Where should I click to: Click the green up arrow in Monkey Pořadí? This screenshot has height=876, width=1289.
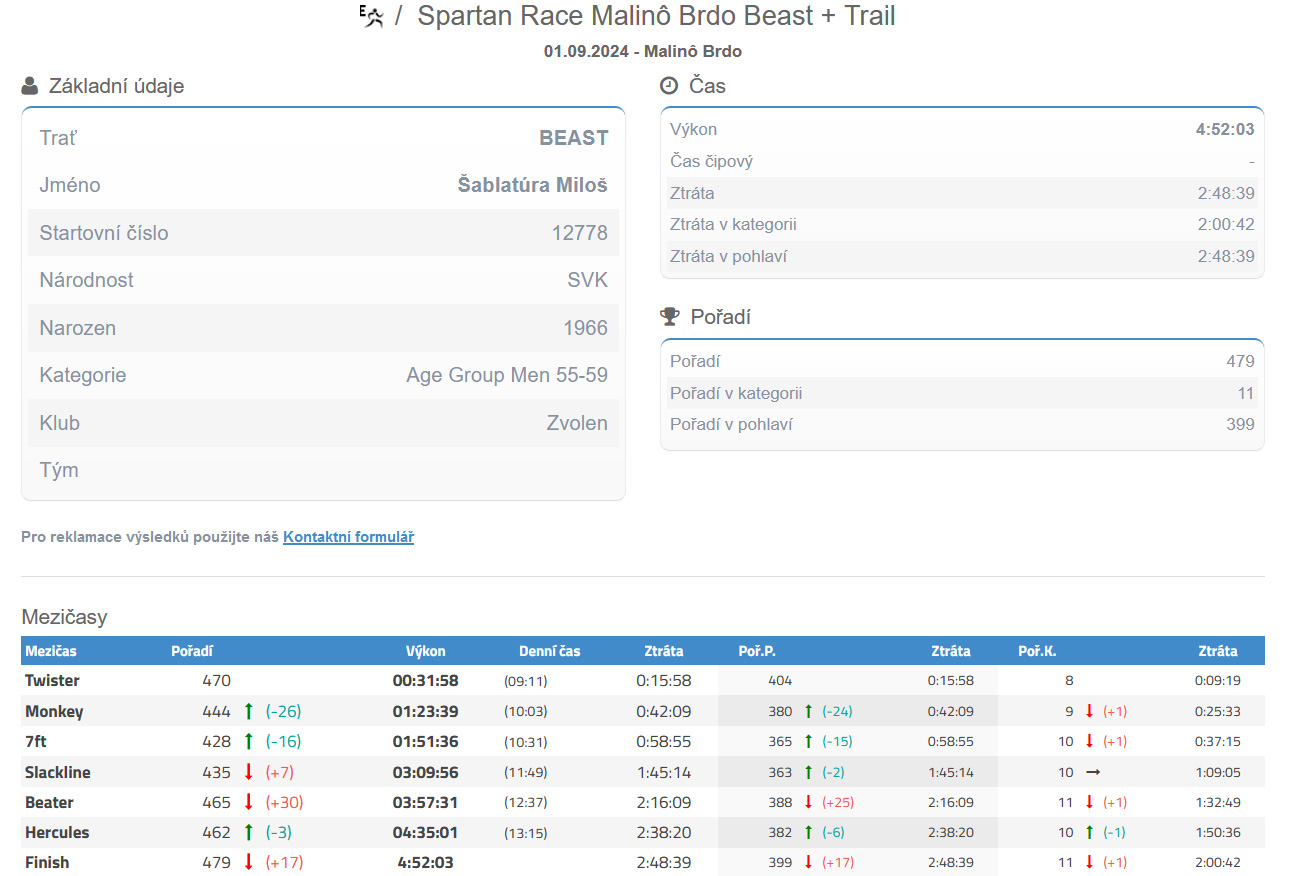249,712
